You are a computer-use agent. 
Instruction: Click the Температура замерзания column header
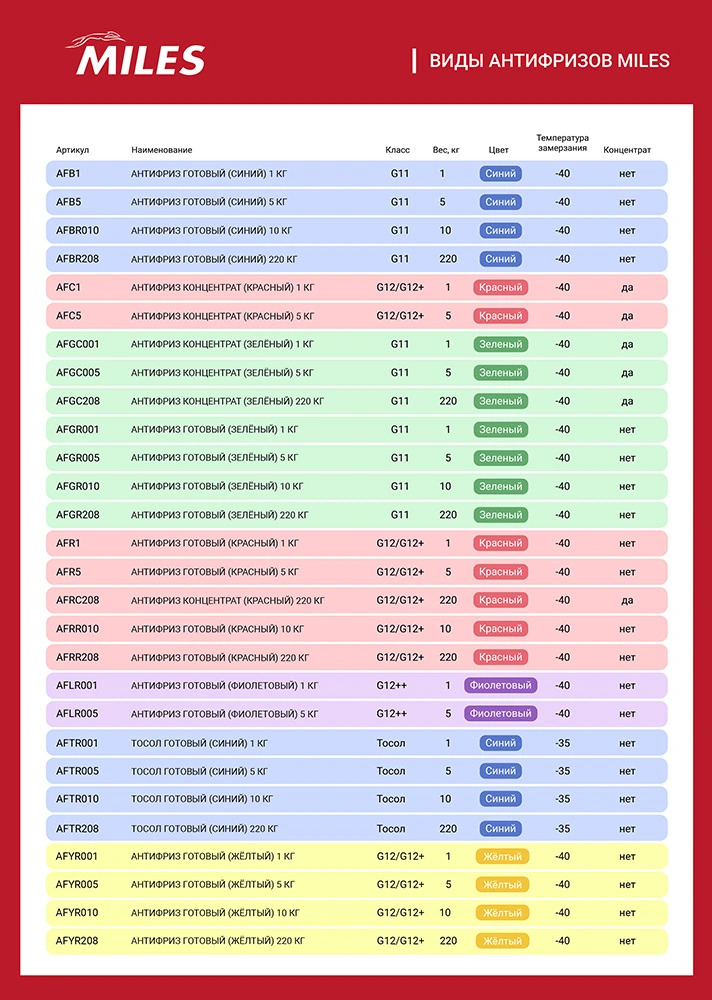(562, 143)
